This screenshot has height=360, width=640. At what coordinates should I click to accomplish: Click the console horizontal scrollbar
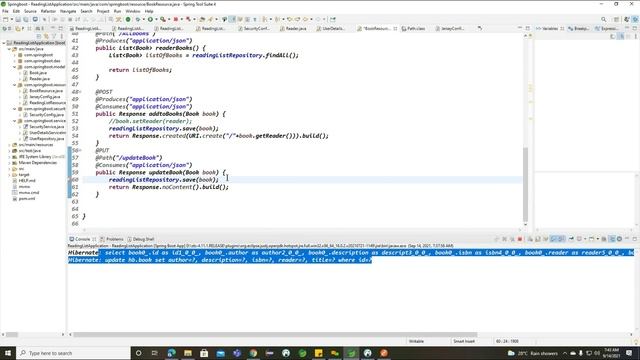[x=275, y=335]
